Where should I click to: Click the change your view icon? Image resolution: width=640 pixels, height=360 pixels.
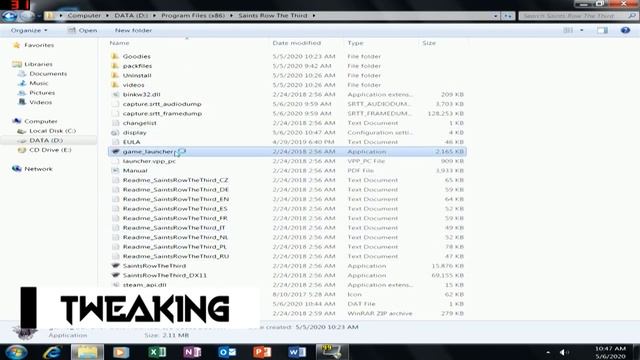tap(568, 30)
